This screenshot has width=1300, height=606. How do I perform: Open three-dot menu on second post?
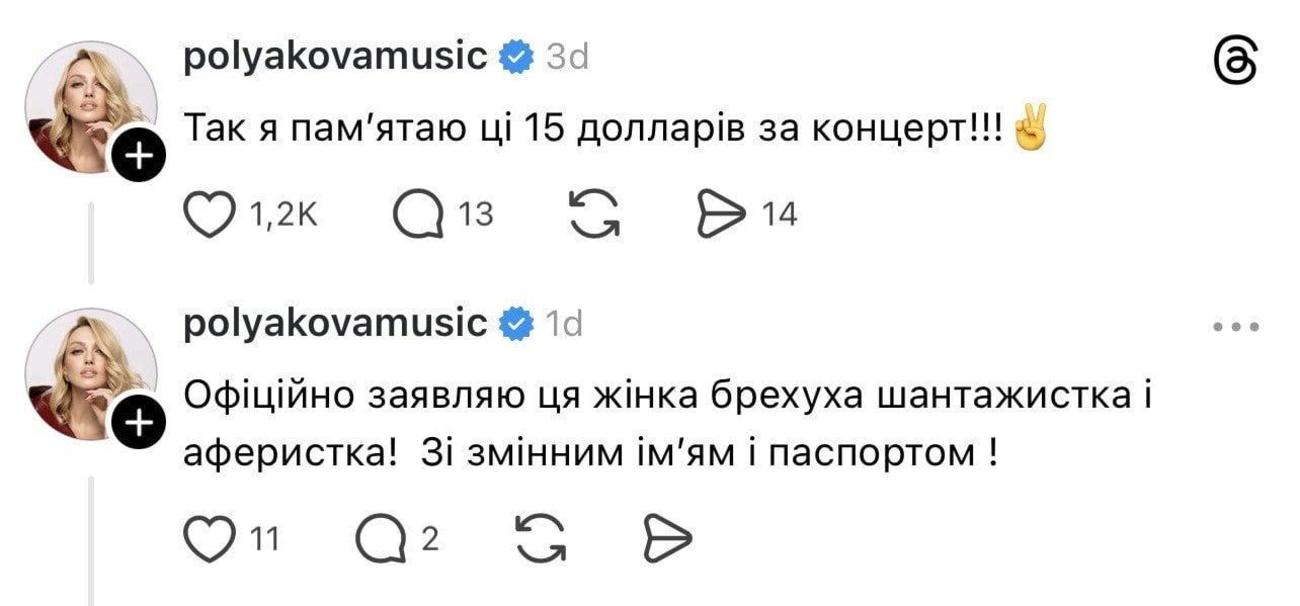pos(1236,326)
